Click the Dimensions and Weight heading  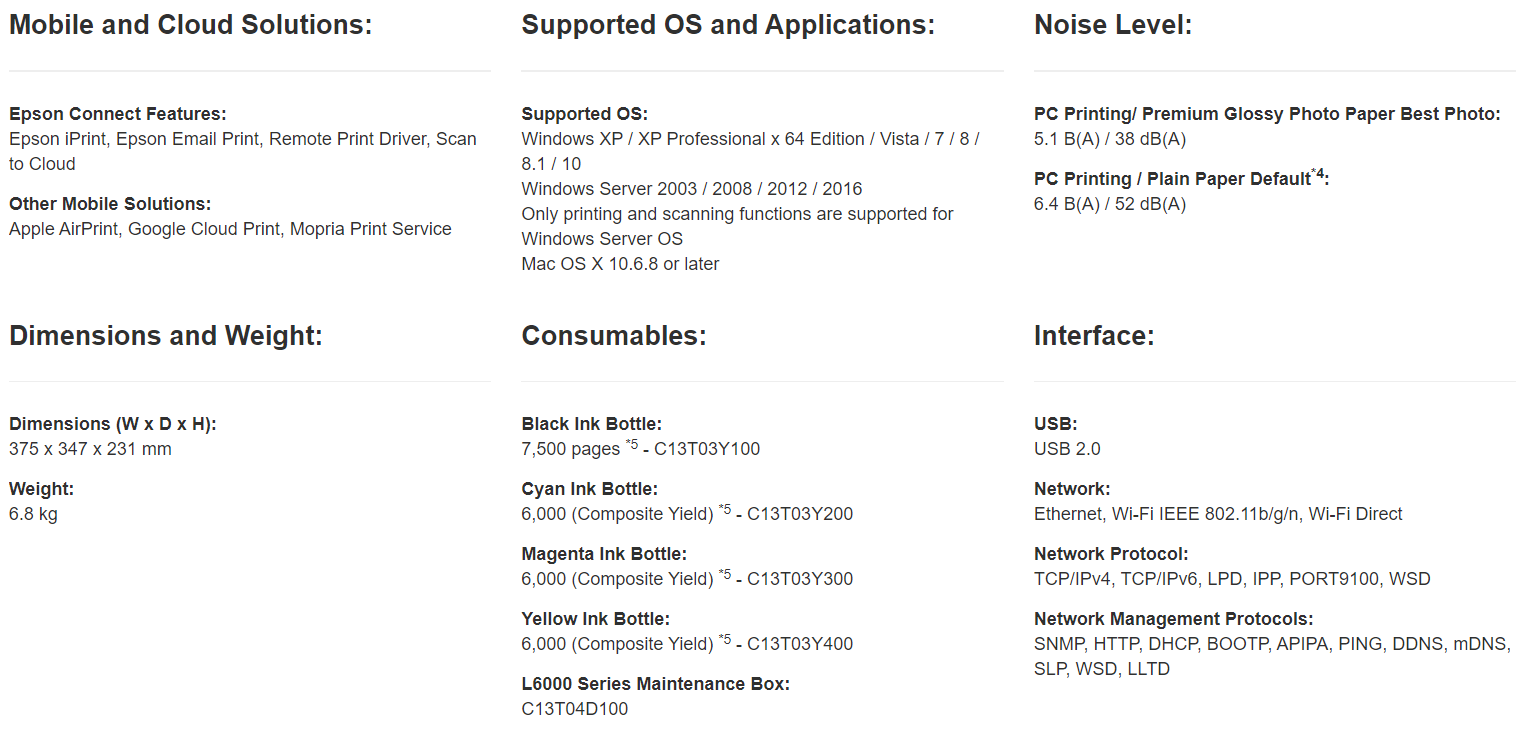click(x=166, y=336)
